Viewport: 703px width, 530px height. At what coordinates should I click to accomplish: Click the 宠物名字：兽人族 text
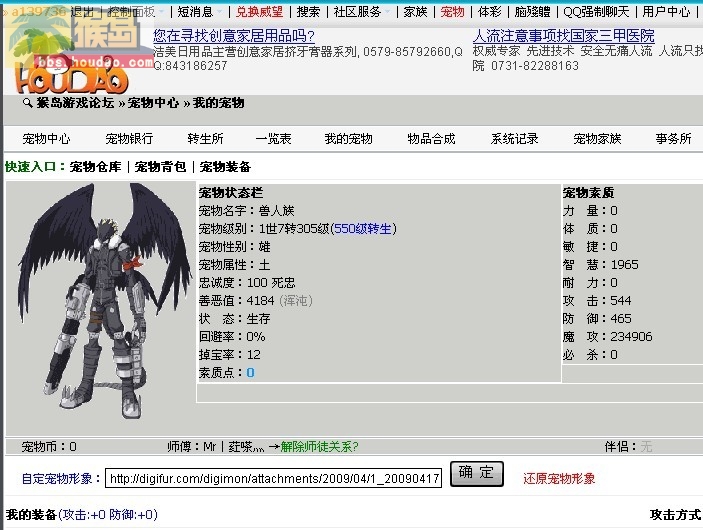(x=247, y=211)
